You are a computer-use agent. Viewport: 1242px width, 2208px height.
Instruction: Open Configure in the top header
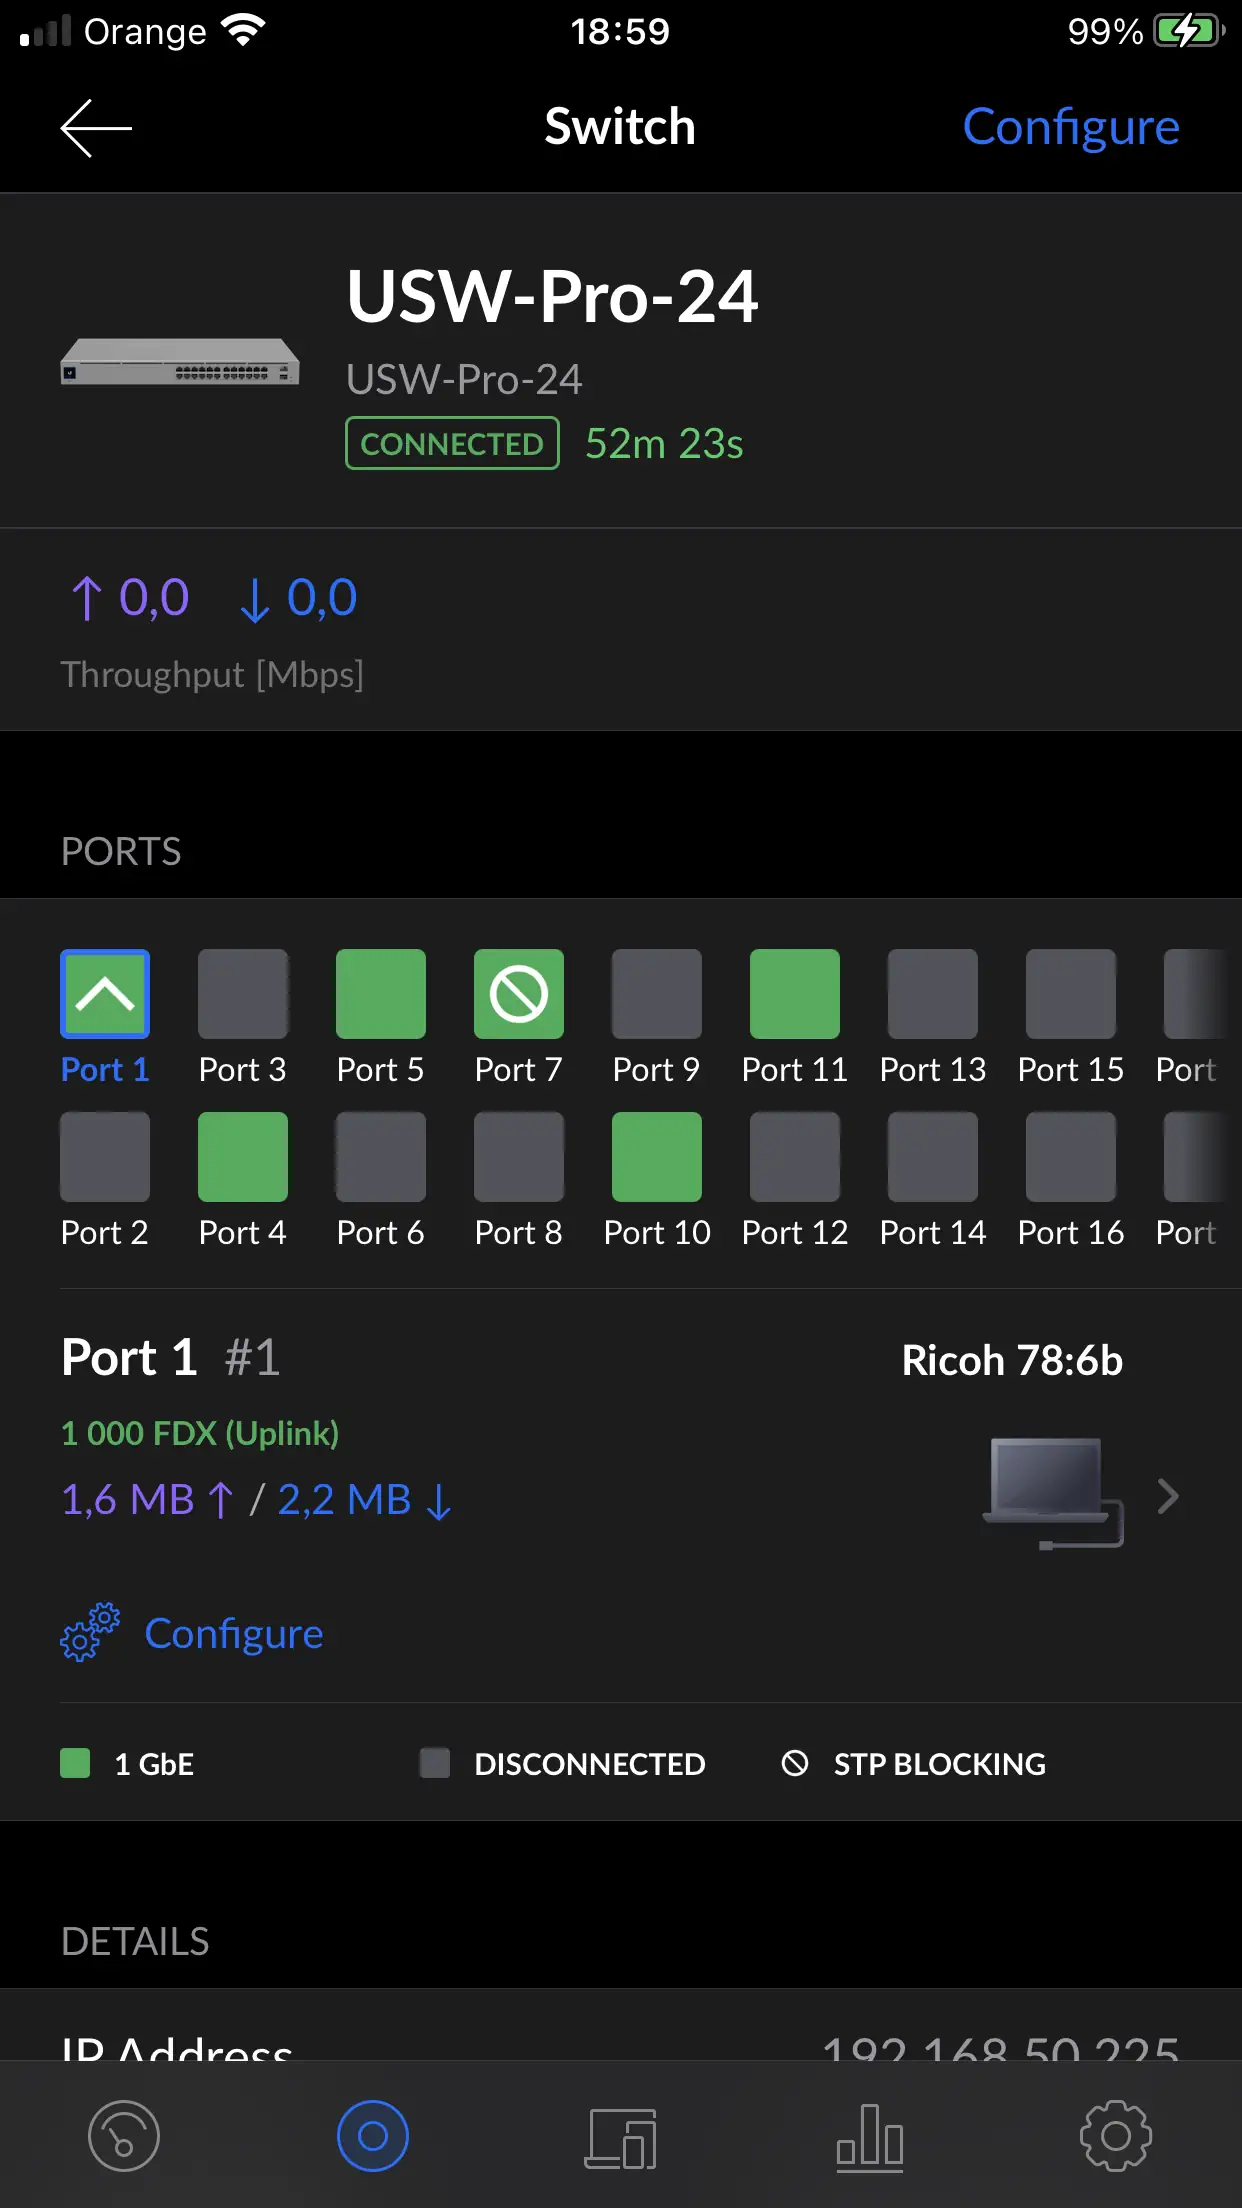(x=1070, y=128)
